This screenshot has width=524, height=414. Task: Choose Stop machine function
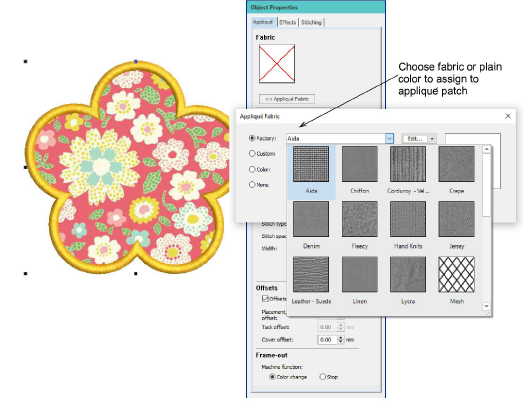pyautogui.click(x=322, y=377)
